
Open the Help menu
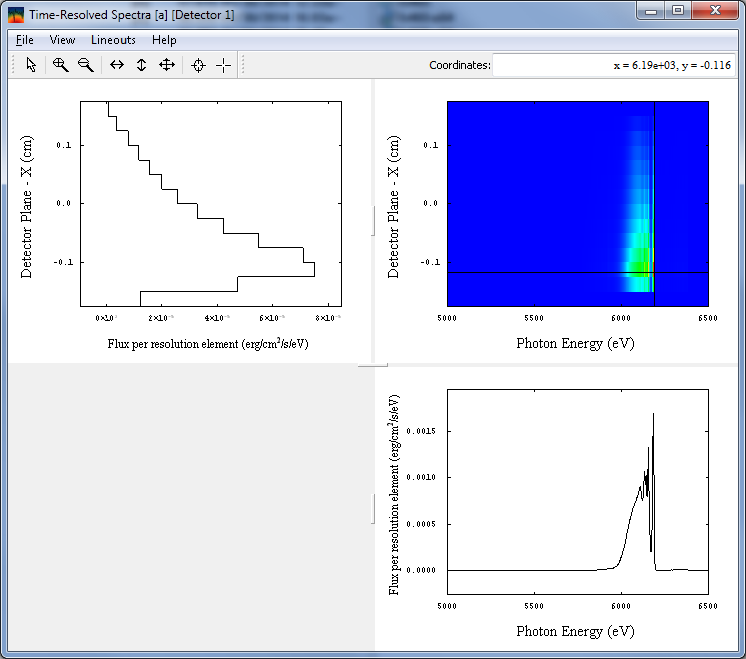tap(164, 40)
